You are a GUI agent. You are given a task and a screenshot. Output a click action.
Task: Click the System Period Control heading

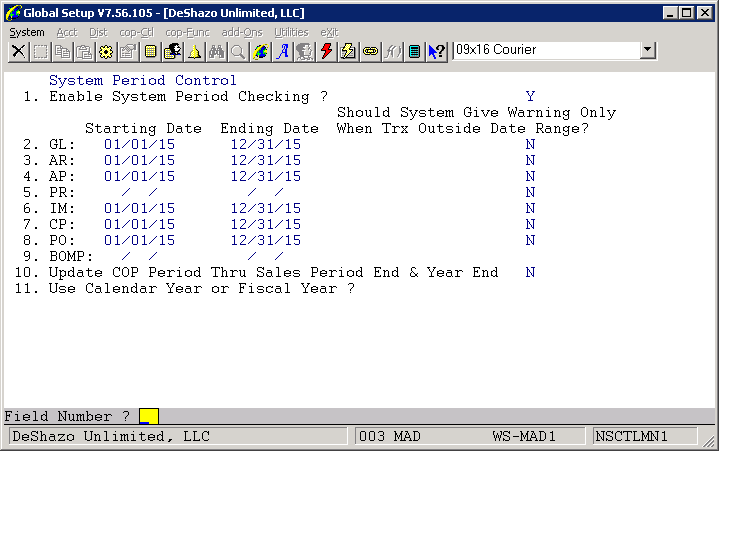coord(143,81)
